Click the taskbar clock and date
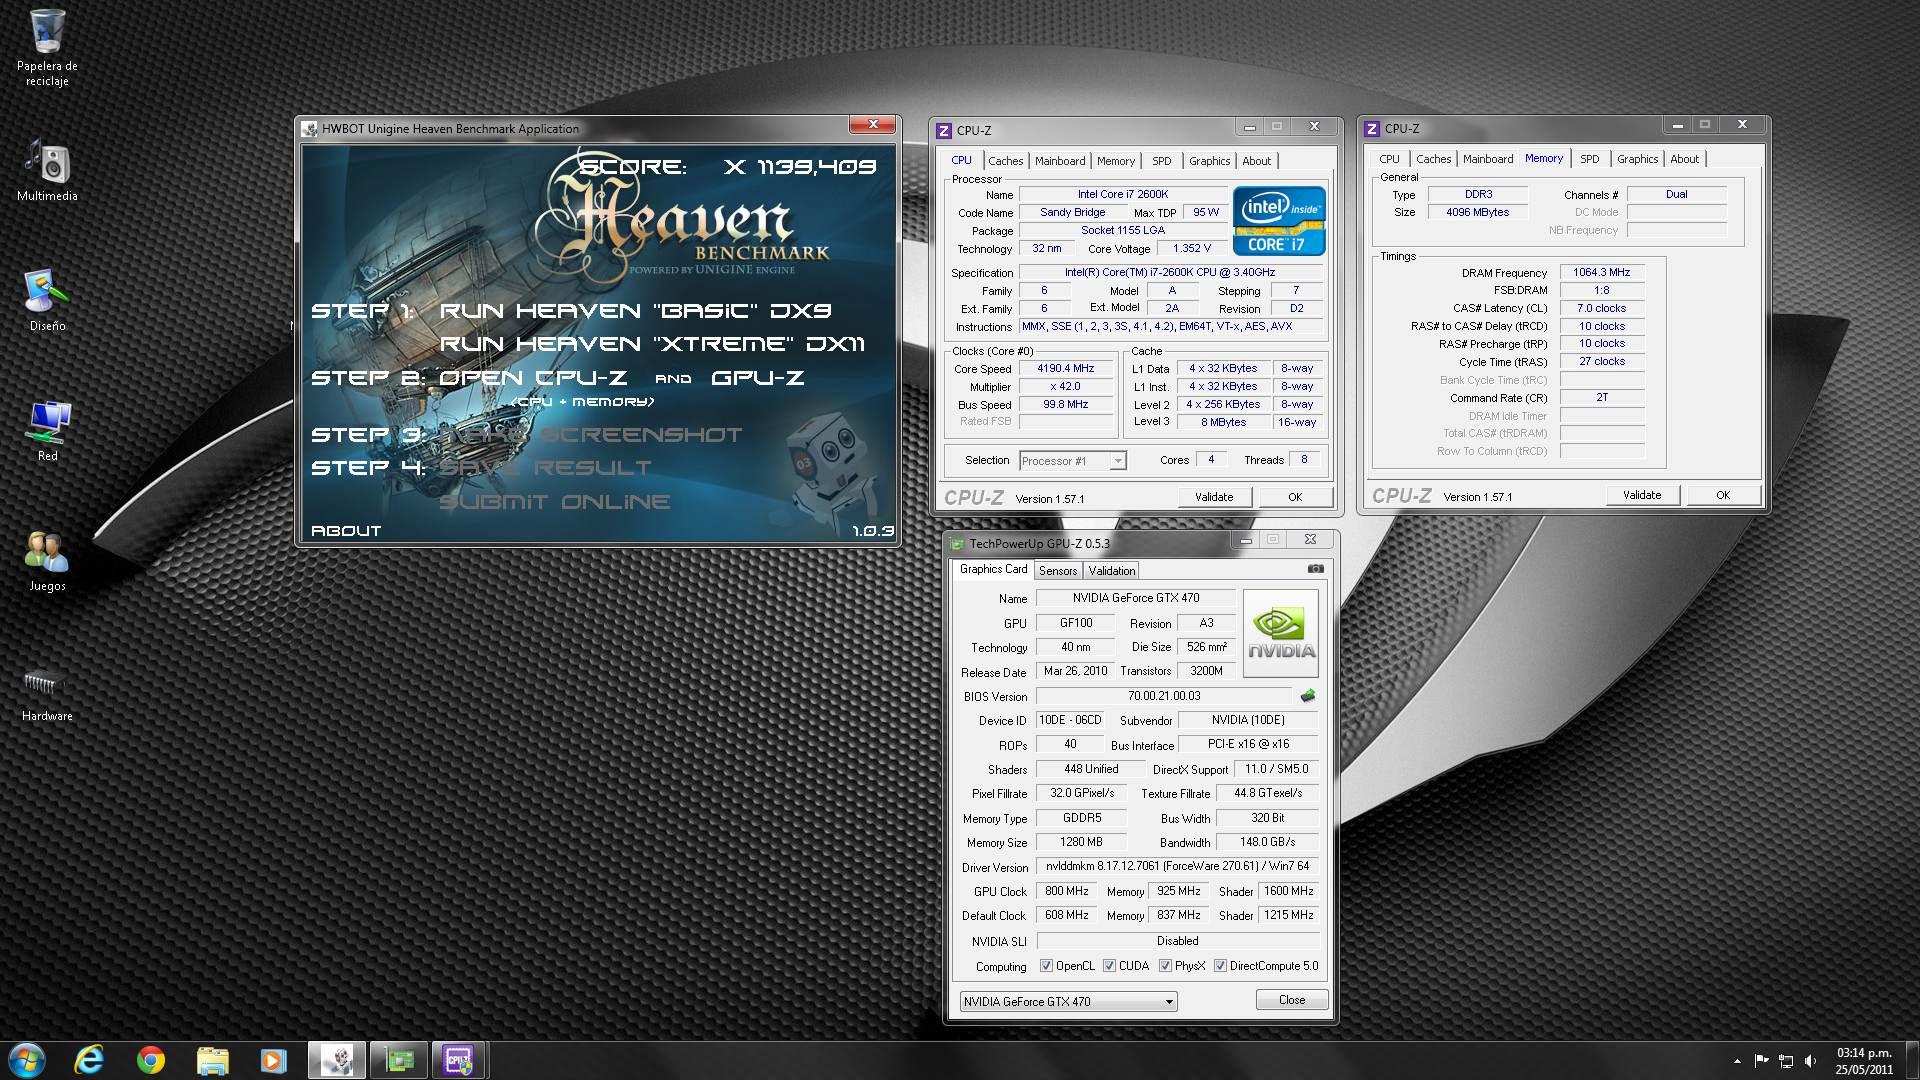1920x1080 pixels. point(1864,1061)
